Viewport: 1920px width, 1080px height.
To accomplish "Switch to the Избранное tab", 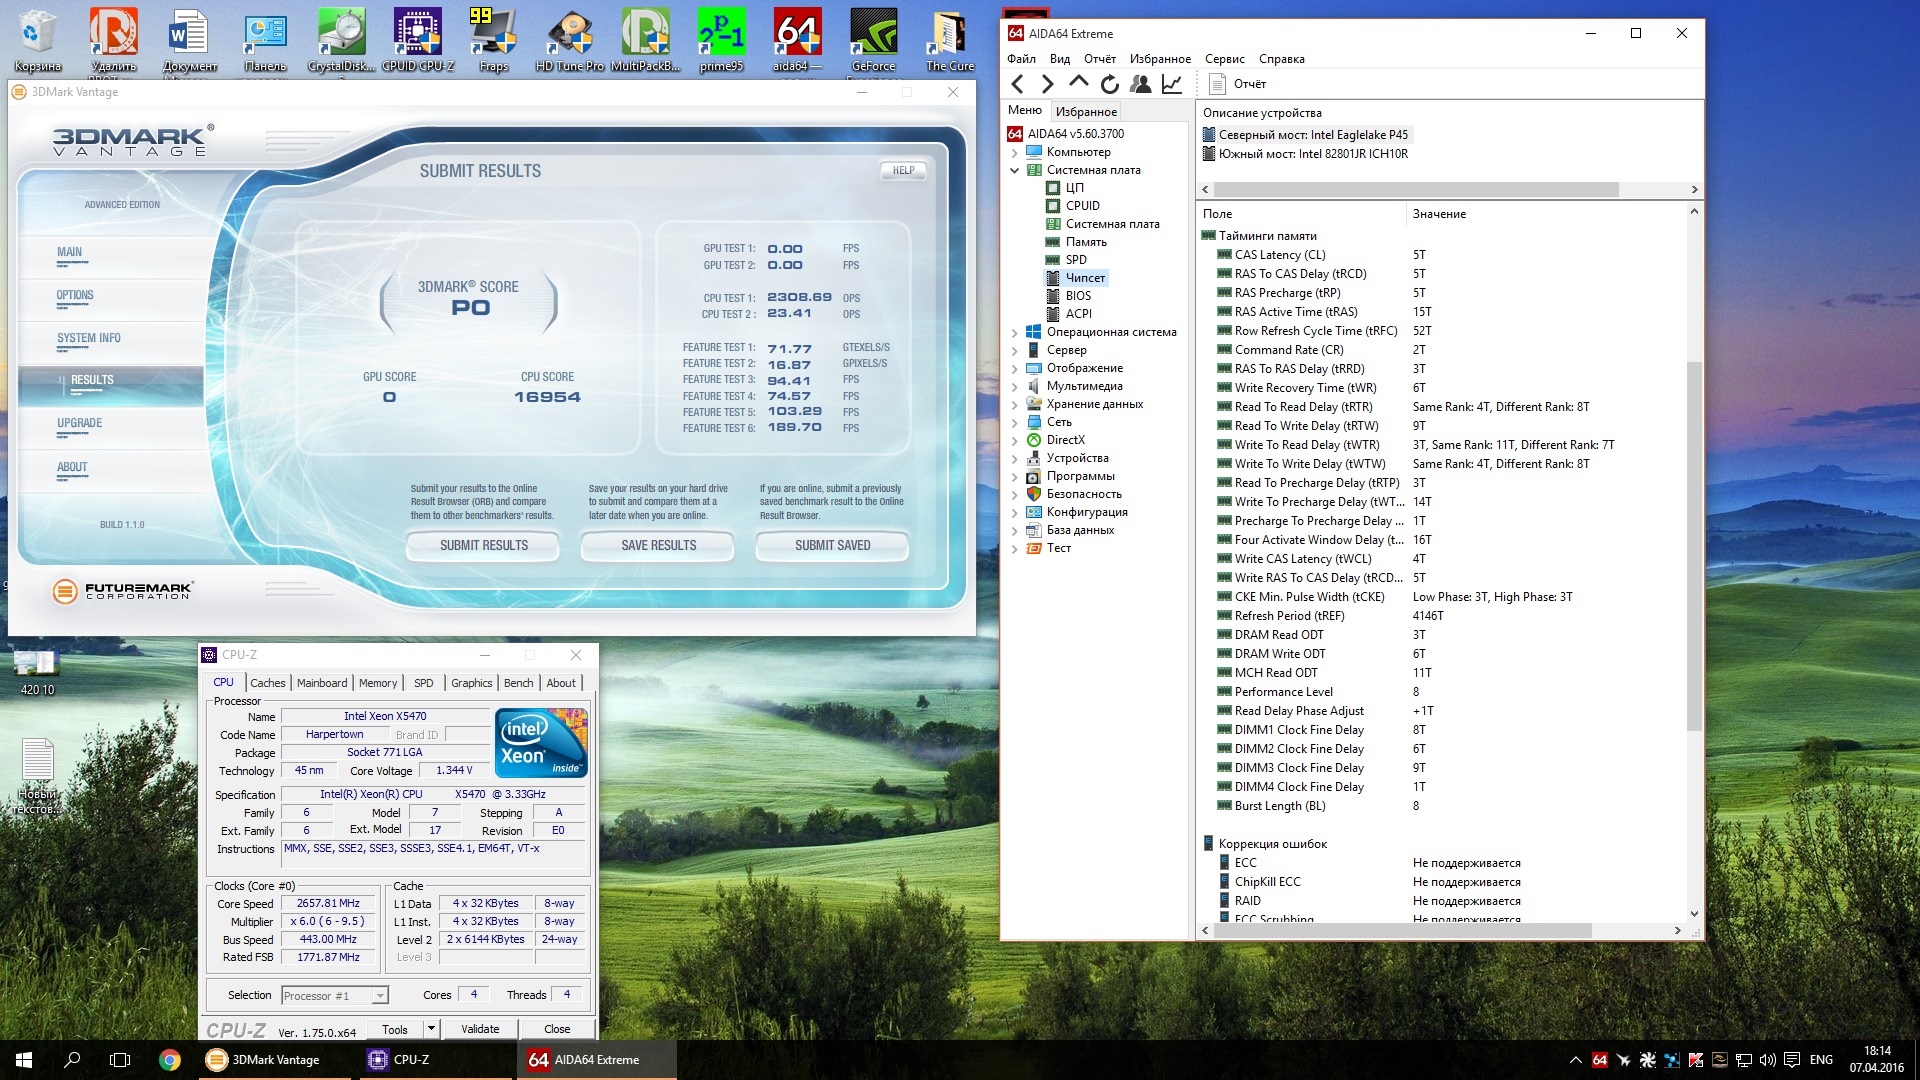I will [x=1086, y=112].
